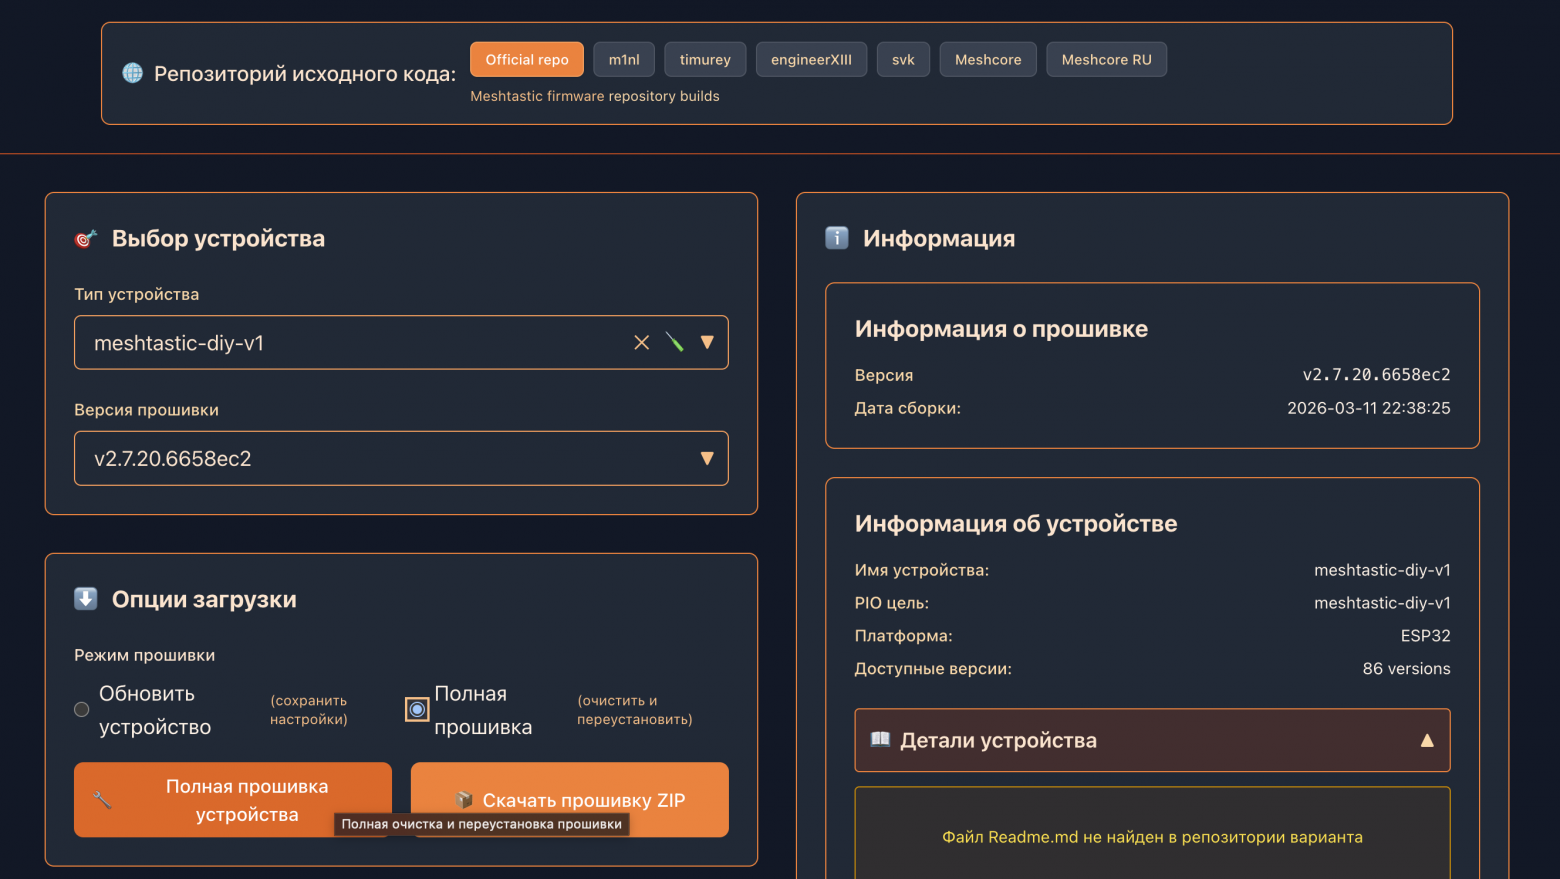Click the Информация об устройстве heading

pos(1016,524)
